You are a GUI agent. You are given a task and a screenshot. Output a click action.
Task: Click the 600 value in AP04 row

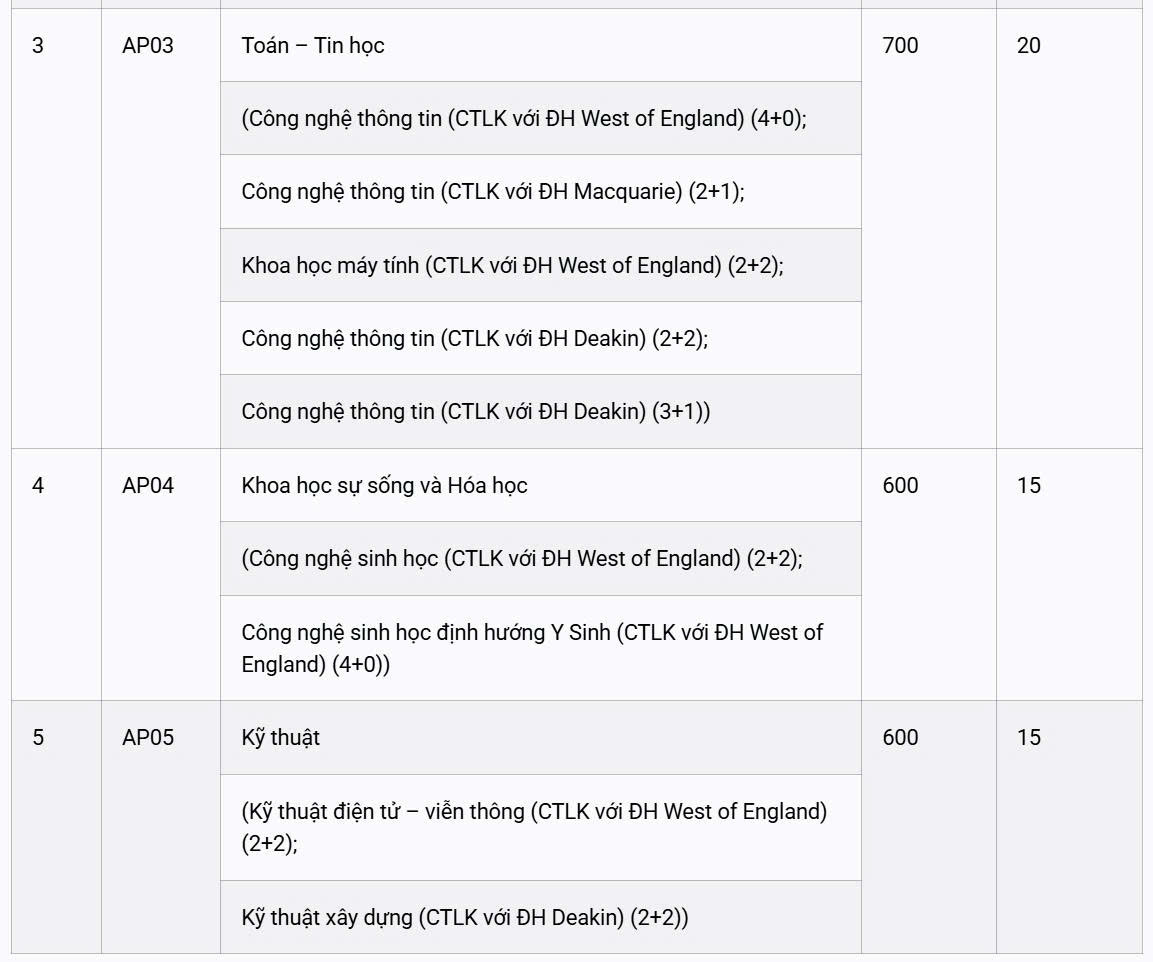tap(900, 486)
